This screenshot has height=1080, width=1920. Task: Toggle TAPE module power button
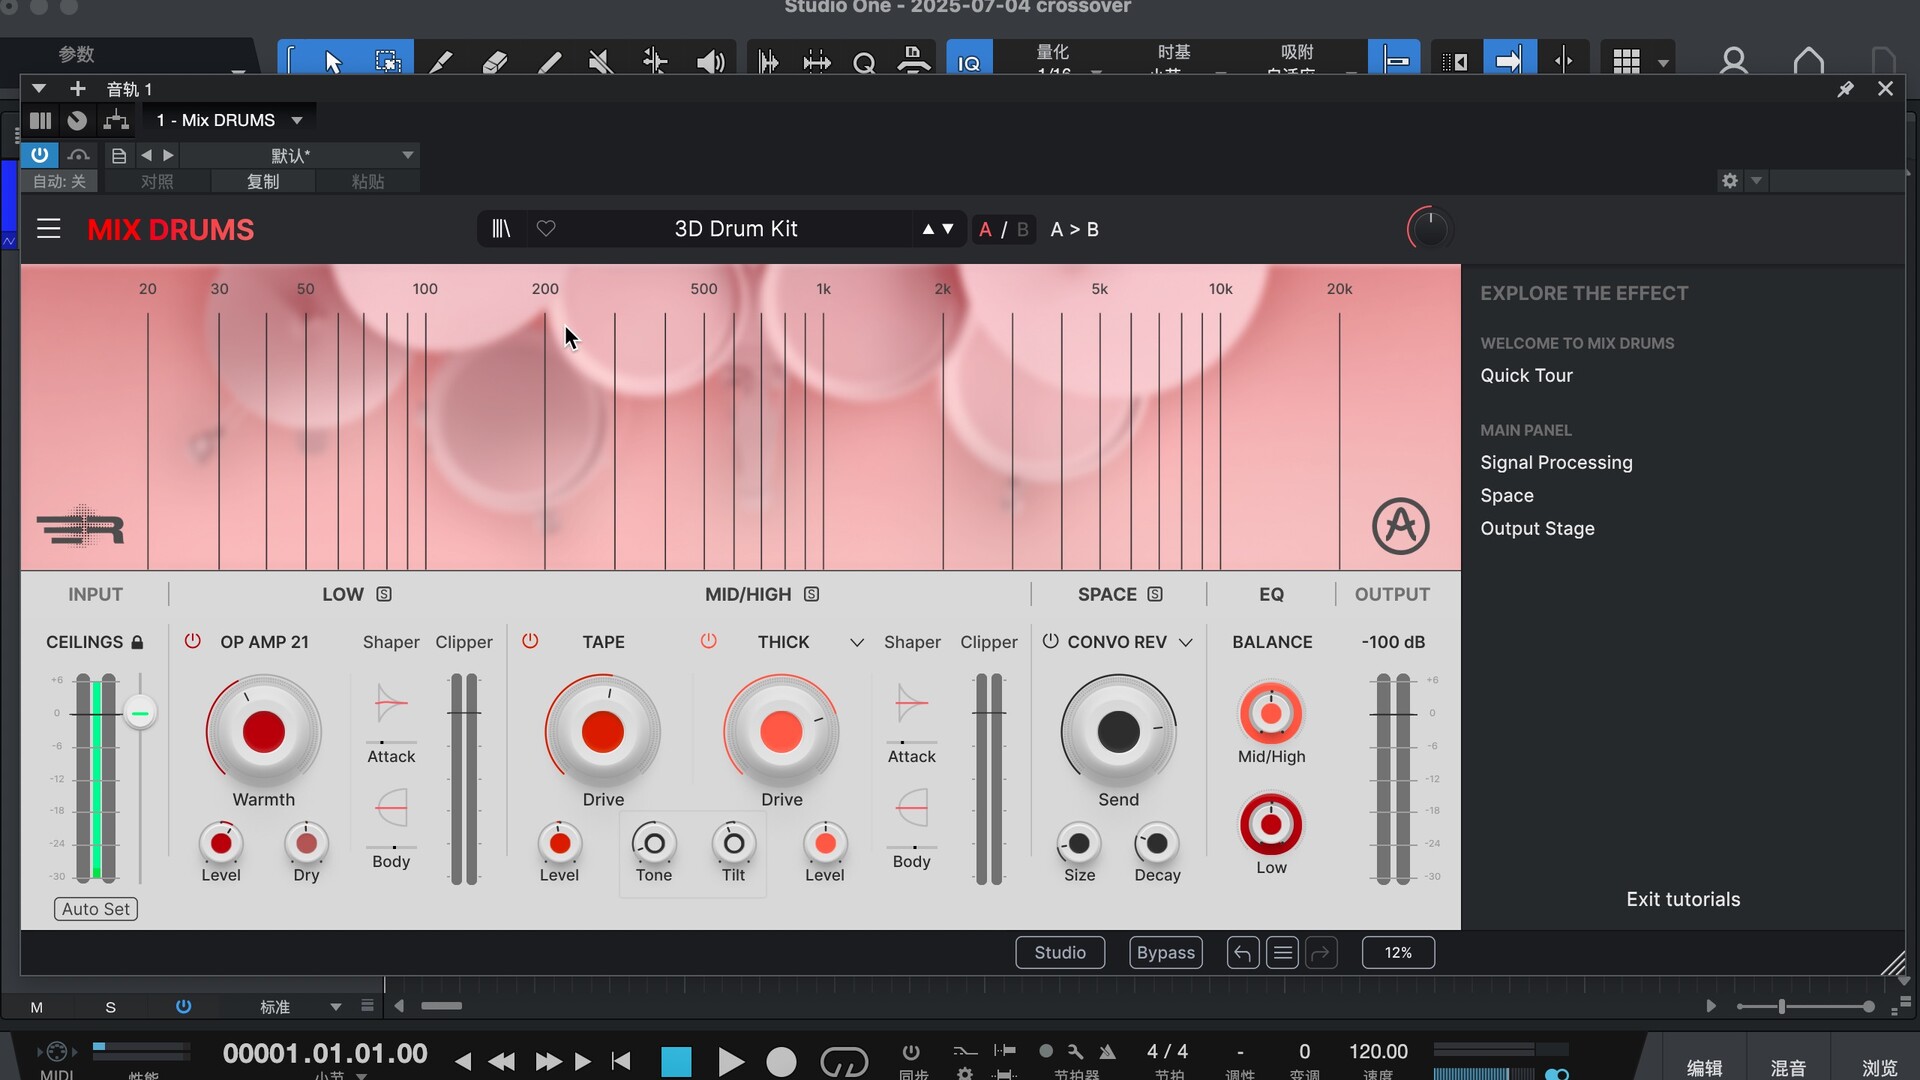point(530,641)
